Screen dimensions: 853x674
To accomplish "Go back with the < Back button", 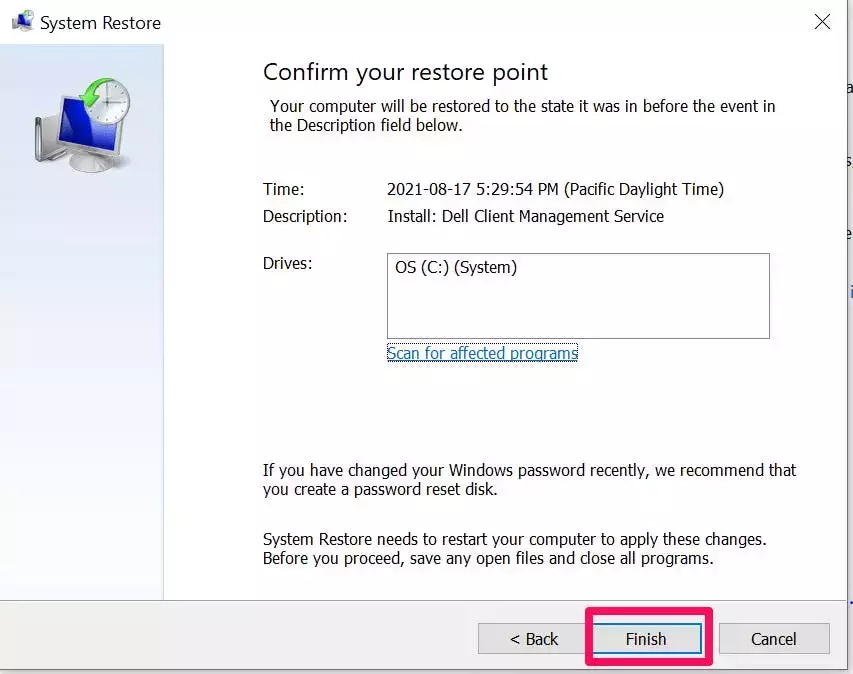I will point(534,639).
